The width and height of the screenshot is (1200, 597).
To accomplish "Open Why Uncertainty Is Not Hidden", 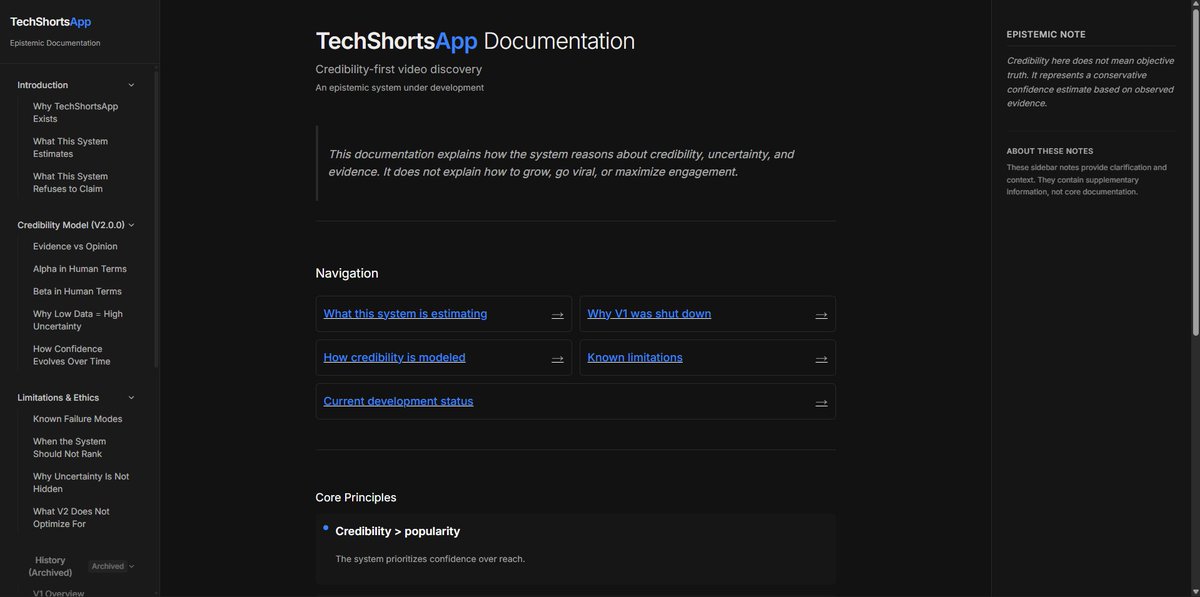I will point(81,482).
